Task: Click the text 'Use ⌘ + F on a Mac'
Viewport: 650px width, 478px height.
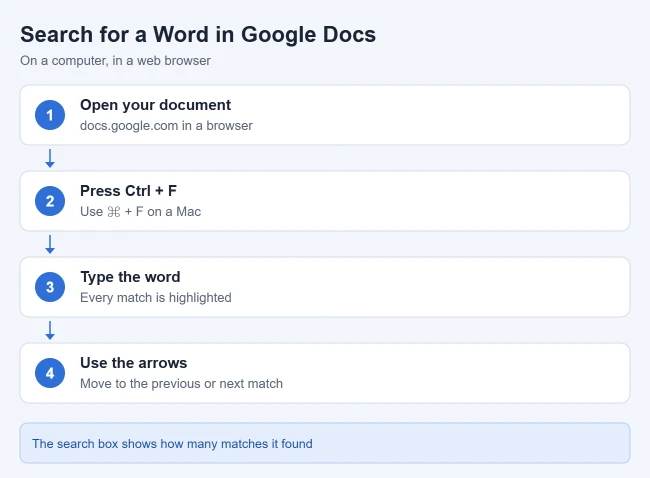Action: tap(141, 211)
